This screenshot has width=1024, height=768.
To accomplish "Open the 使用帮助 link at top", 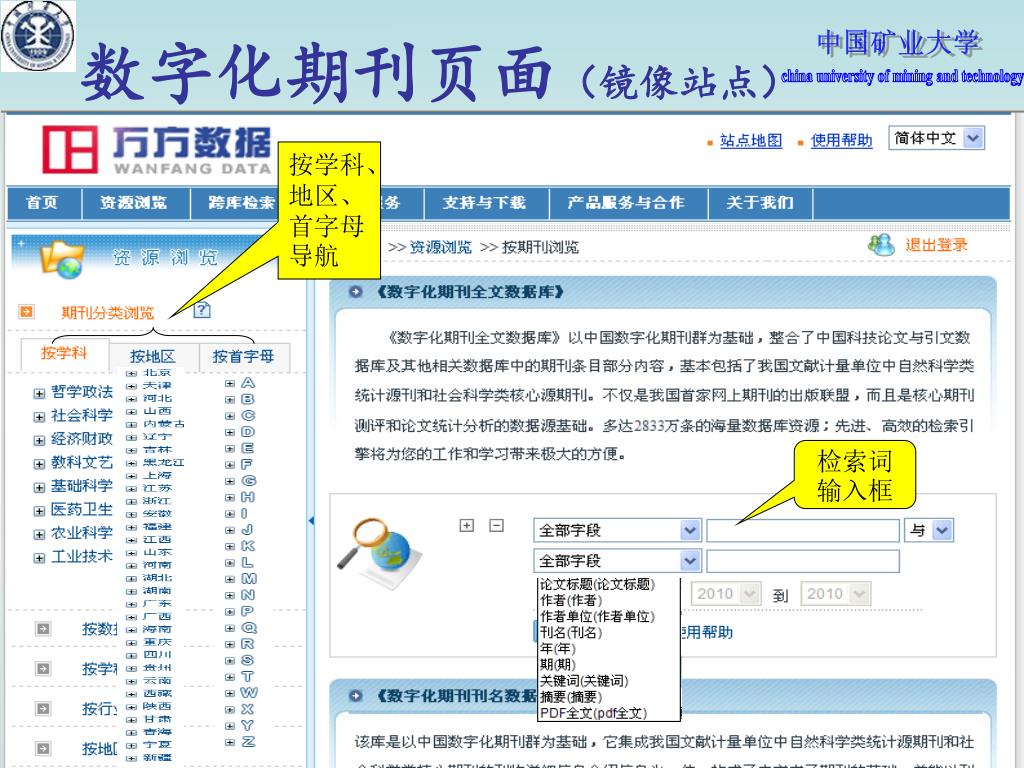I will (x=841, y=140).
